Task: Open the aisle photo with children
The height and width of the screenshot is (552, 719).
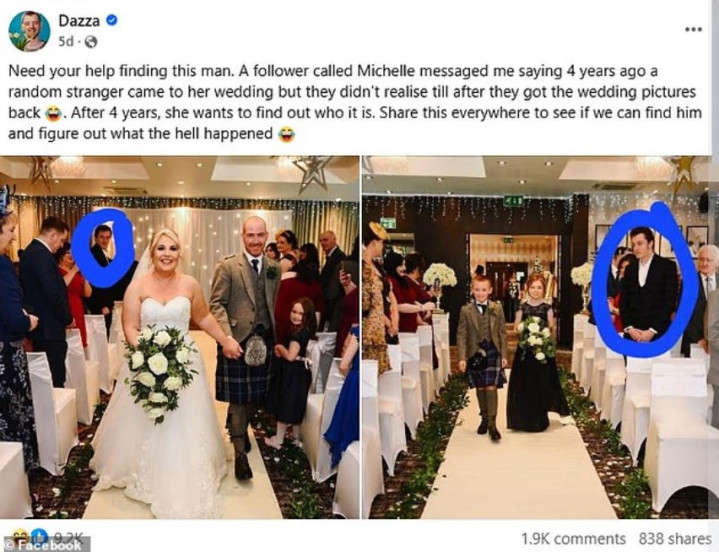Action: pyautogui.click(x=541, y=337)
